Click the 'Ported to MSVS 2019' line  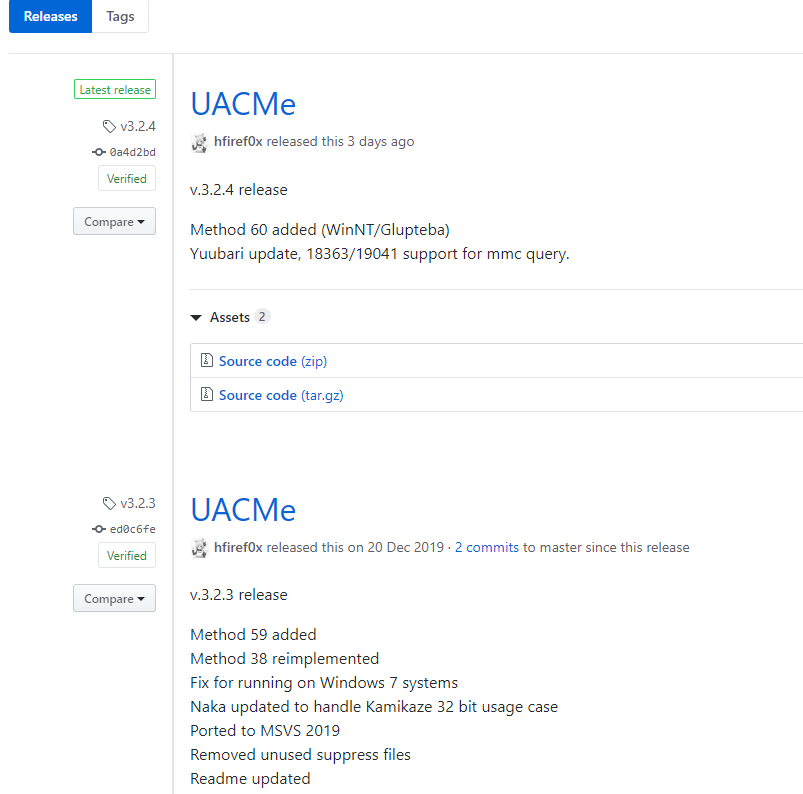click(x=265, y=731)
